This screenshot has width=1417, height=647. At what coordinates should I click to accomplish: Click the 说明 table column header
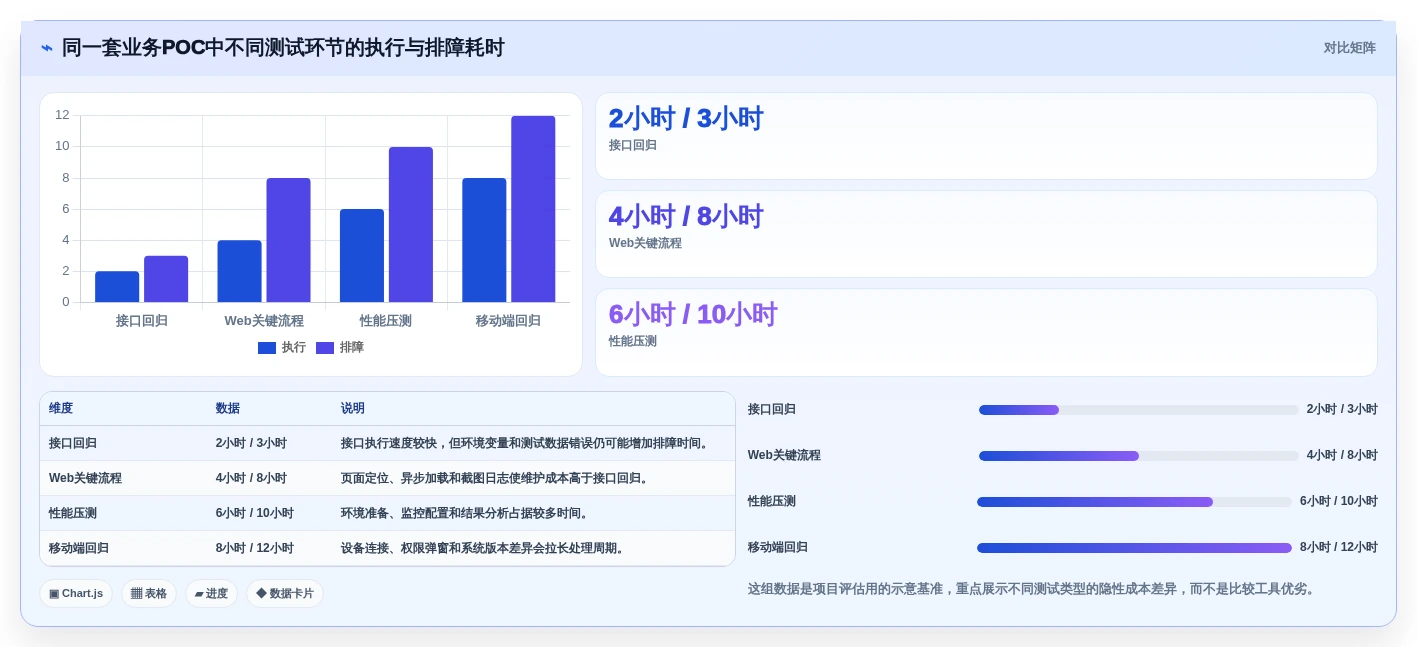click(x=353, y=409)
